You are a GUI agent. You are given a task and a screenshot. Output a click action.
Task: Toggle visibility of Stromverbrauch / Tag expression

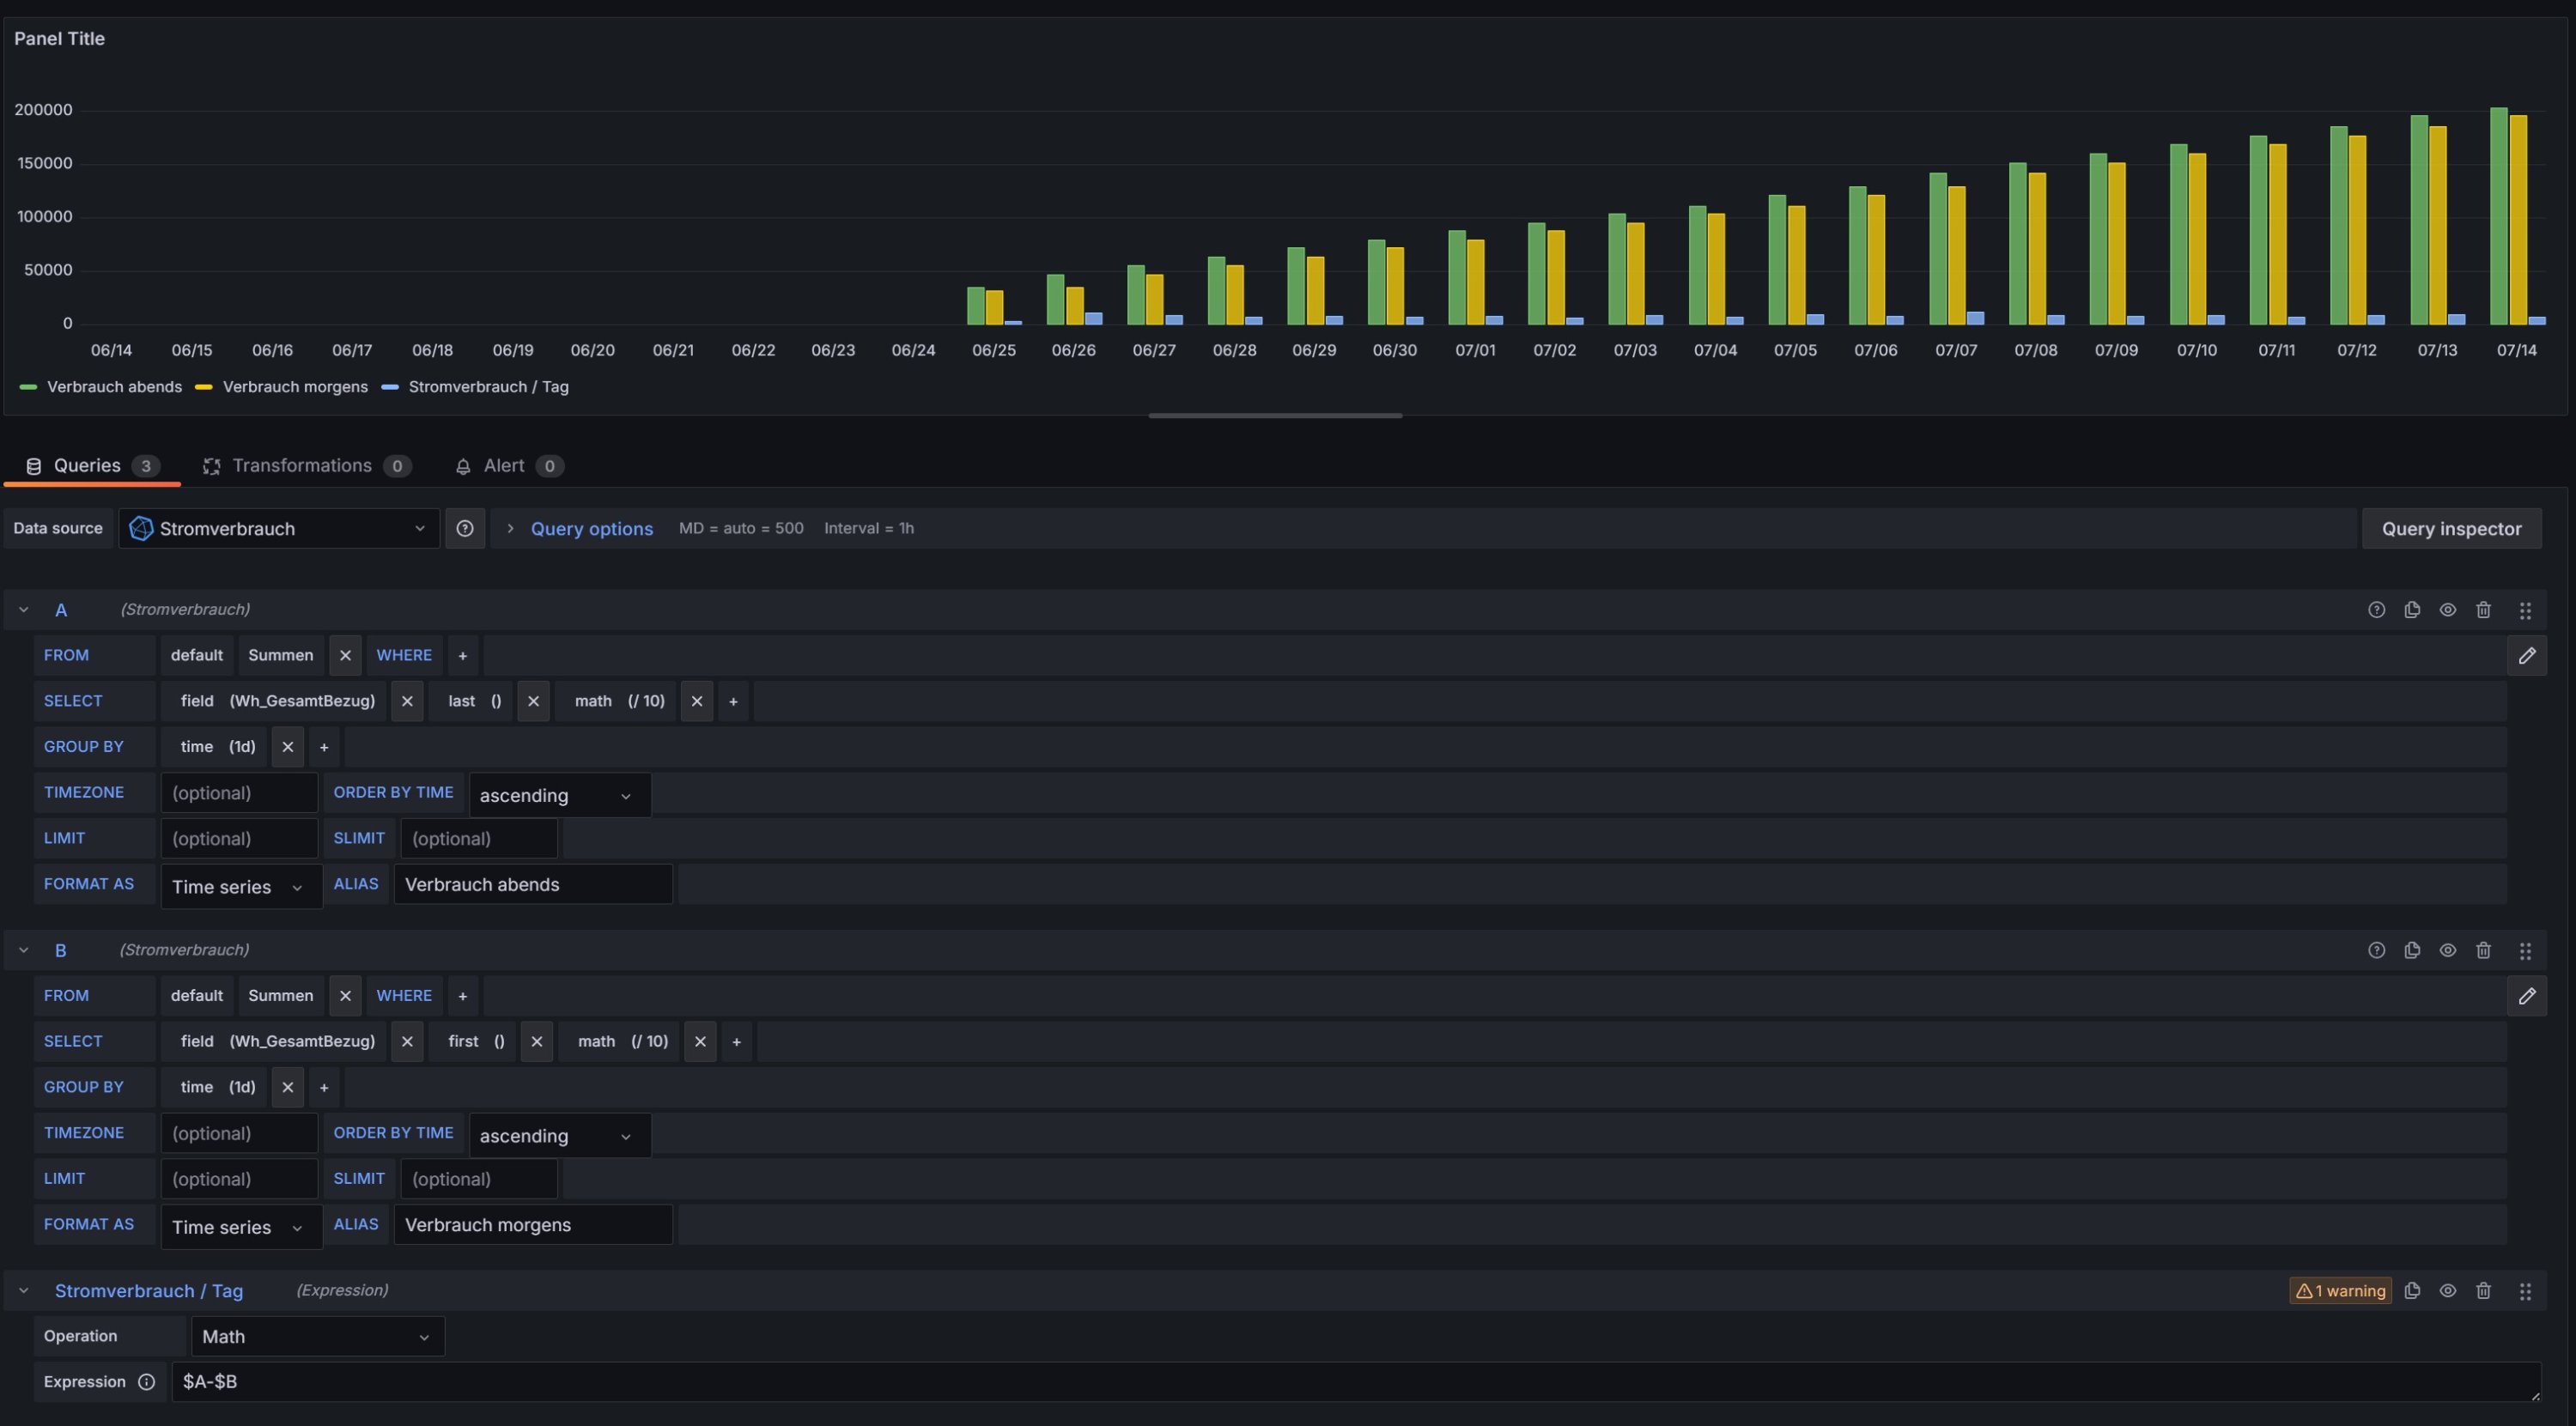point(2448,1291)
